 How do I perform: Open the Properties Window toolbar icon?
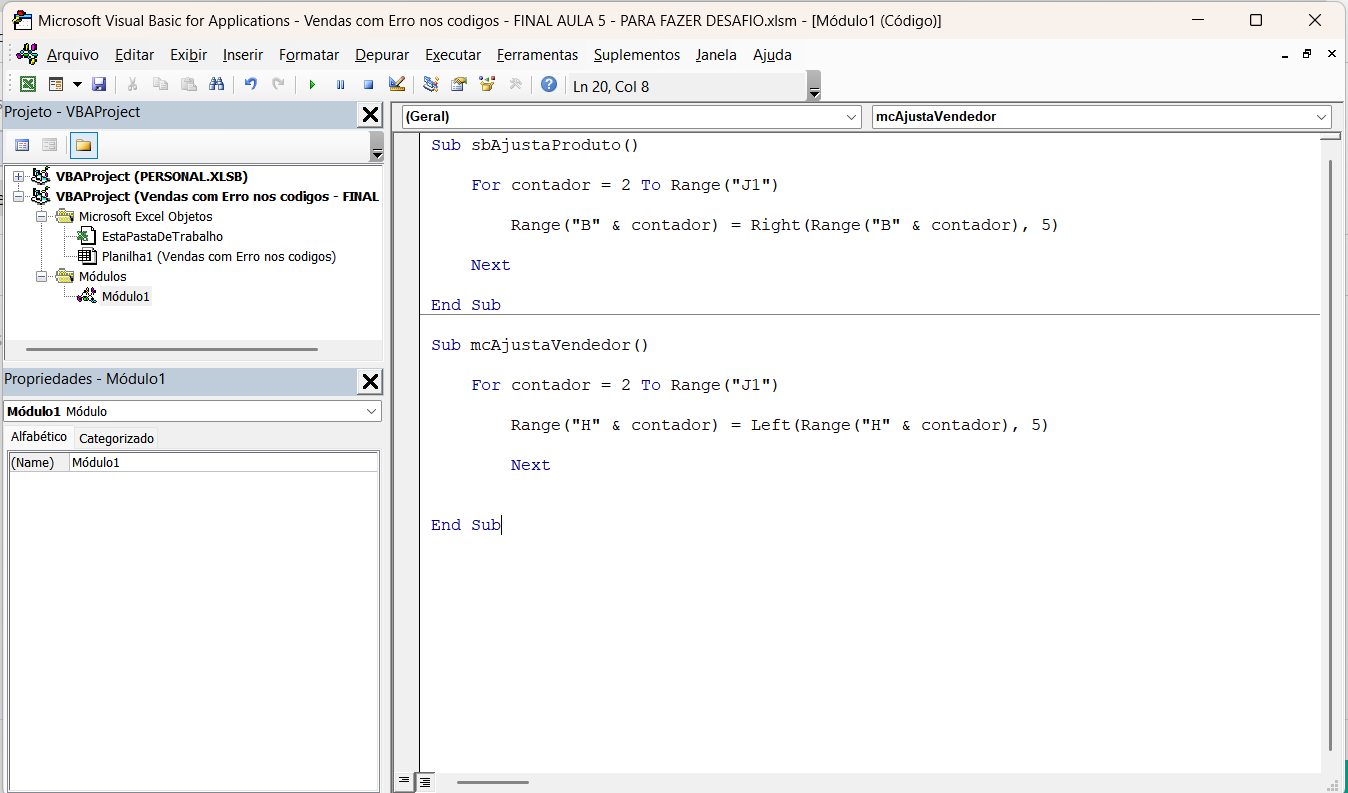[459, 85]
